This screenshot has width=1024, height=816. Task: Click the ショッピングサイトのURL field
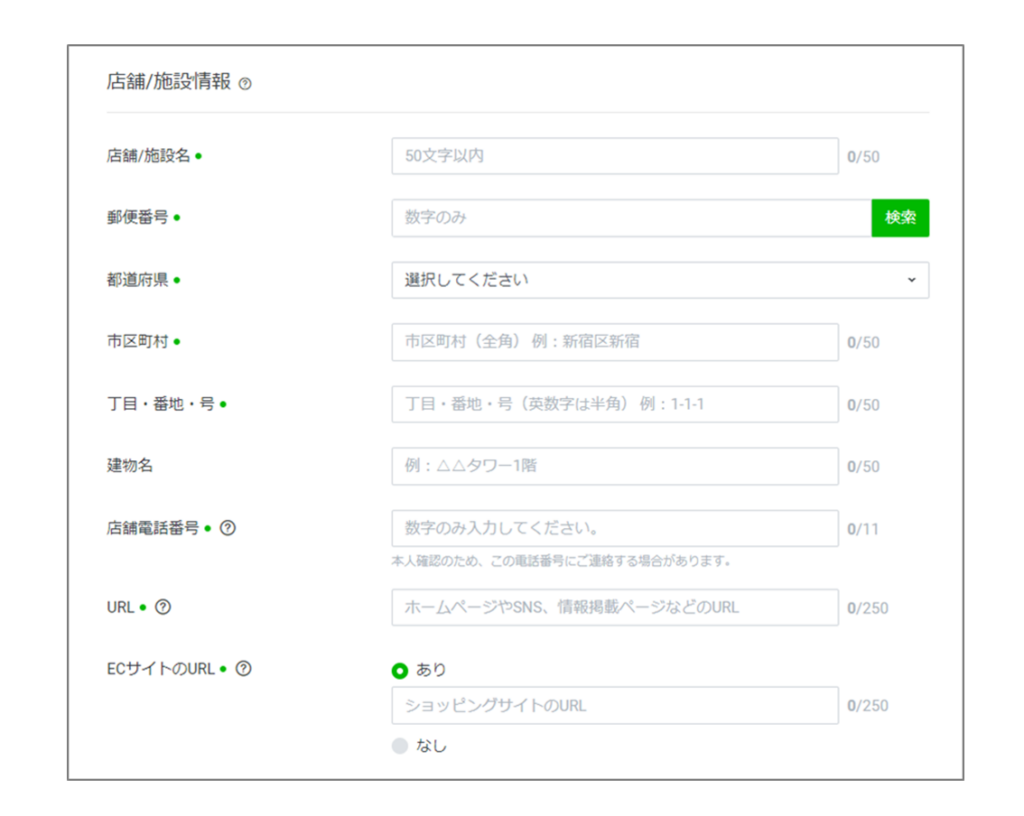[x=614, y=705]
